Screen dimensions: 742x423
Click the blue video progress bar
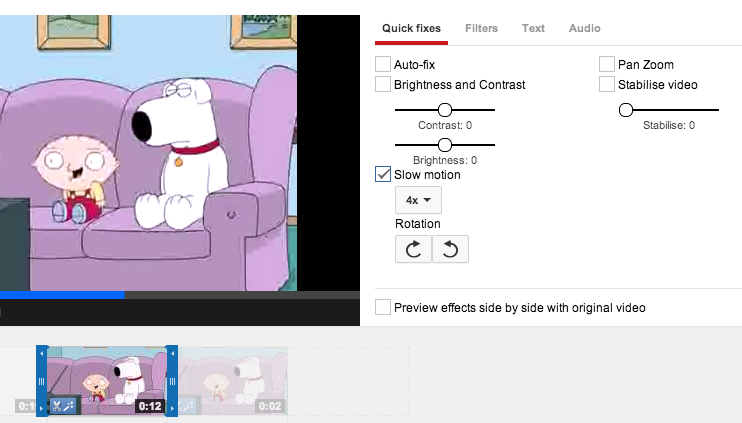coord(62,295)
